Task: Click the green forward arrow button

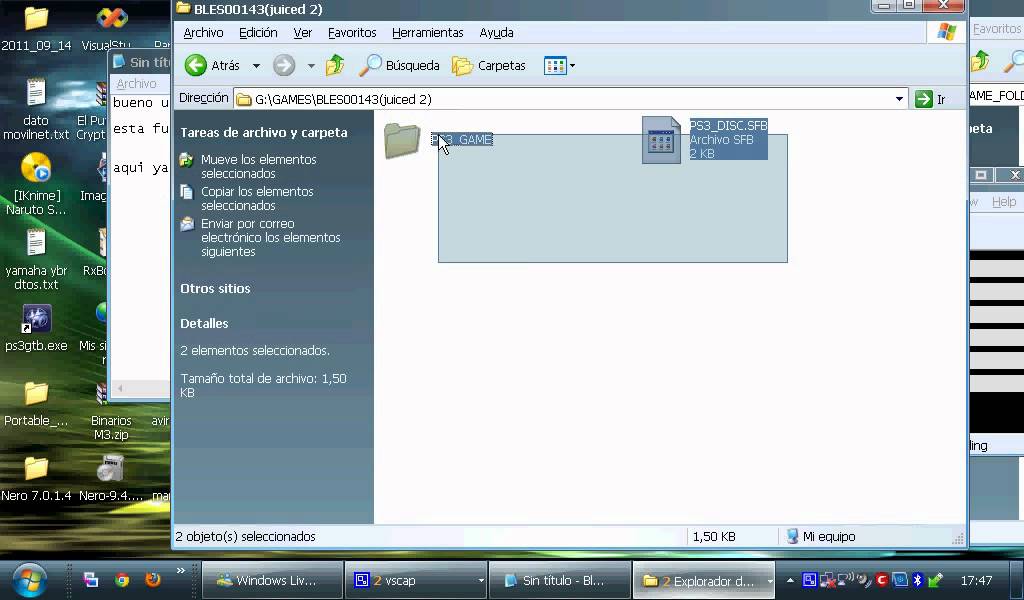Action: [x=284, y=65]
